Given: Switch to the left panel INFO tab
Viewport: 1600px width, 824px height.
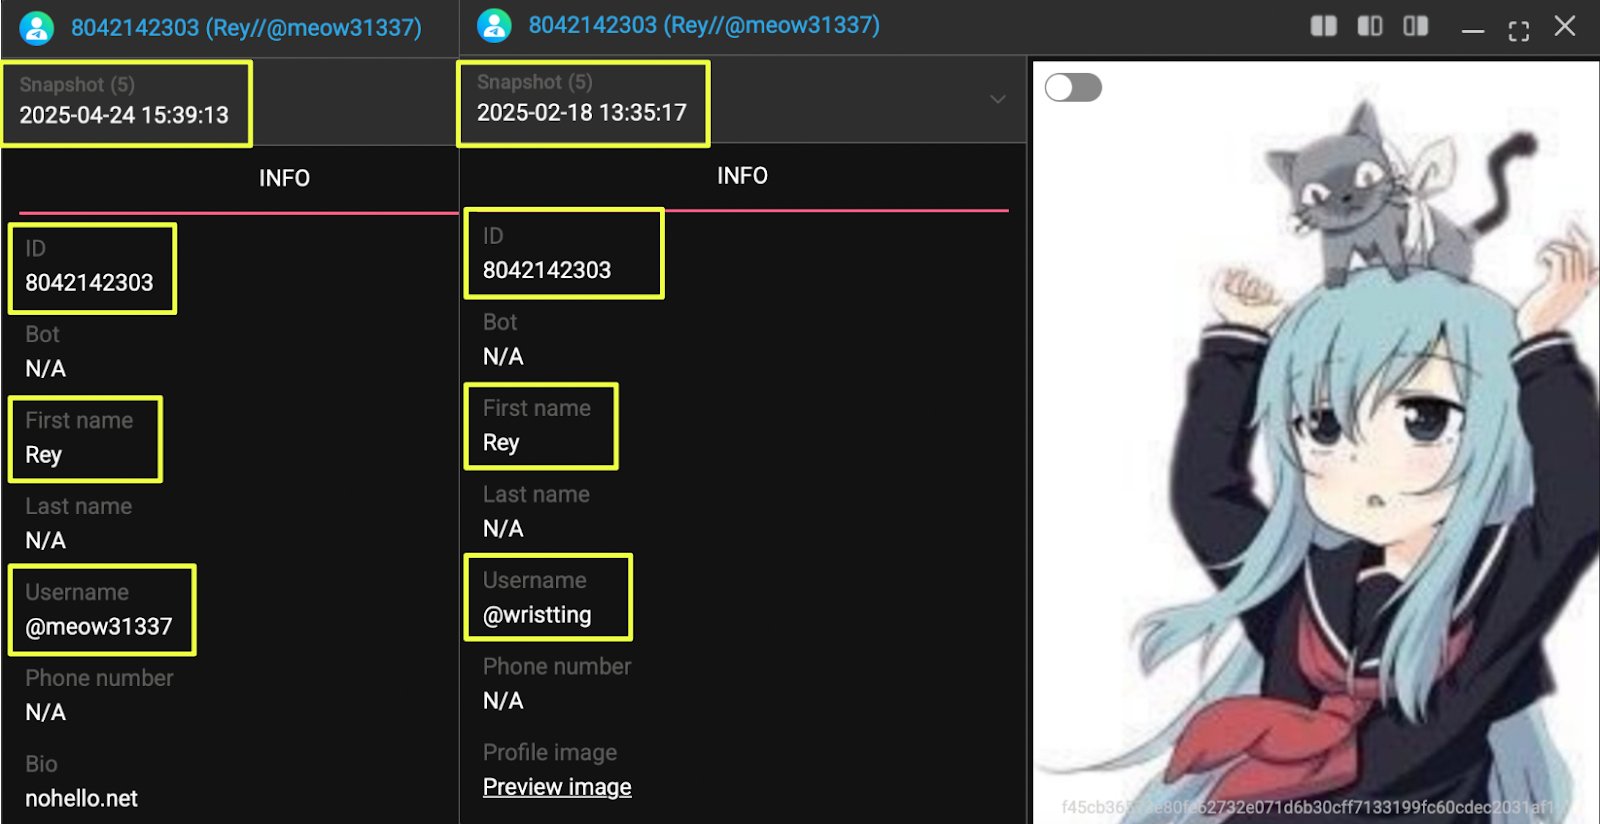Looking at the screenshot, I should (284, 178).
